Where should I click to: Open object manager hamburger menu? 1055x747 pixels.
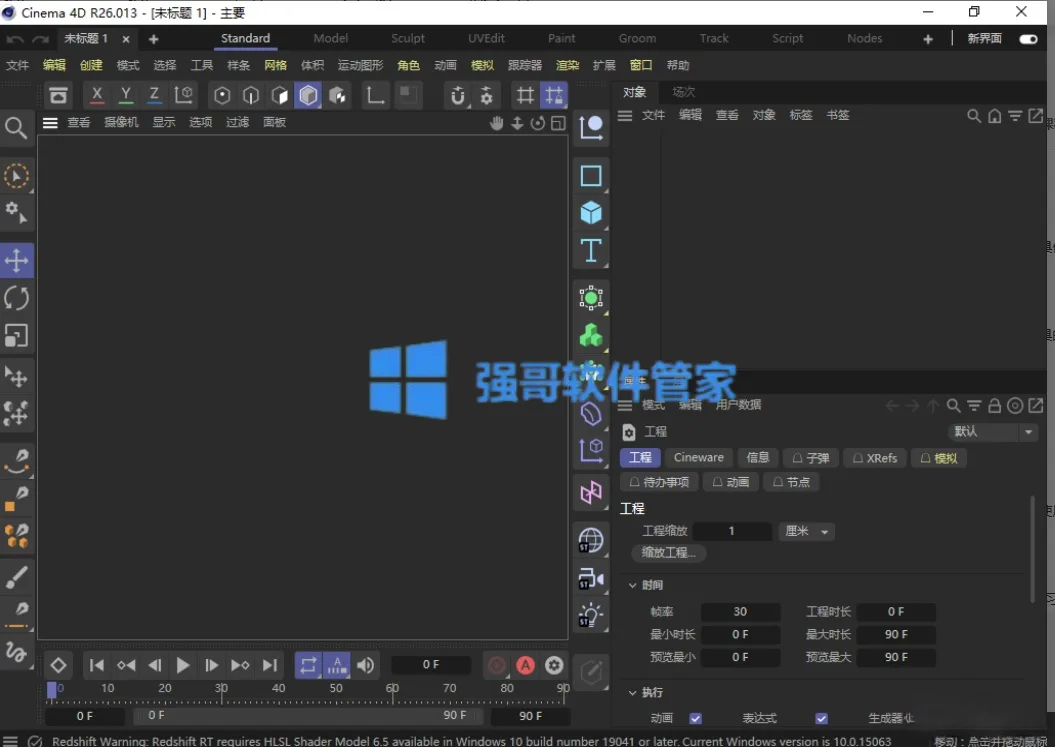pyautogui.click(x=625, y=116)
